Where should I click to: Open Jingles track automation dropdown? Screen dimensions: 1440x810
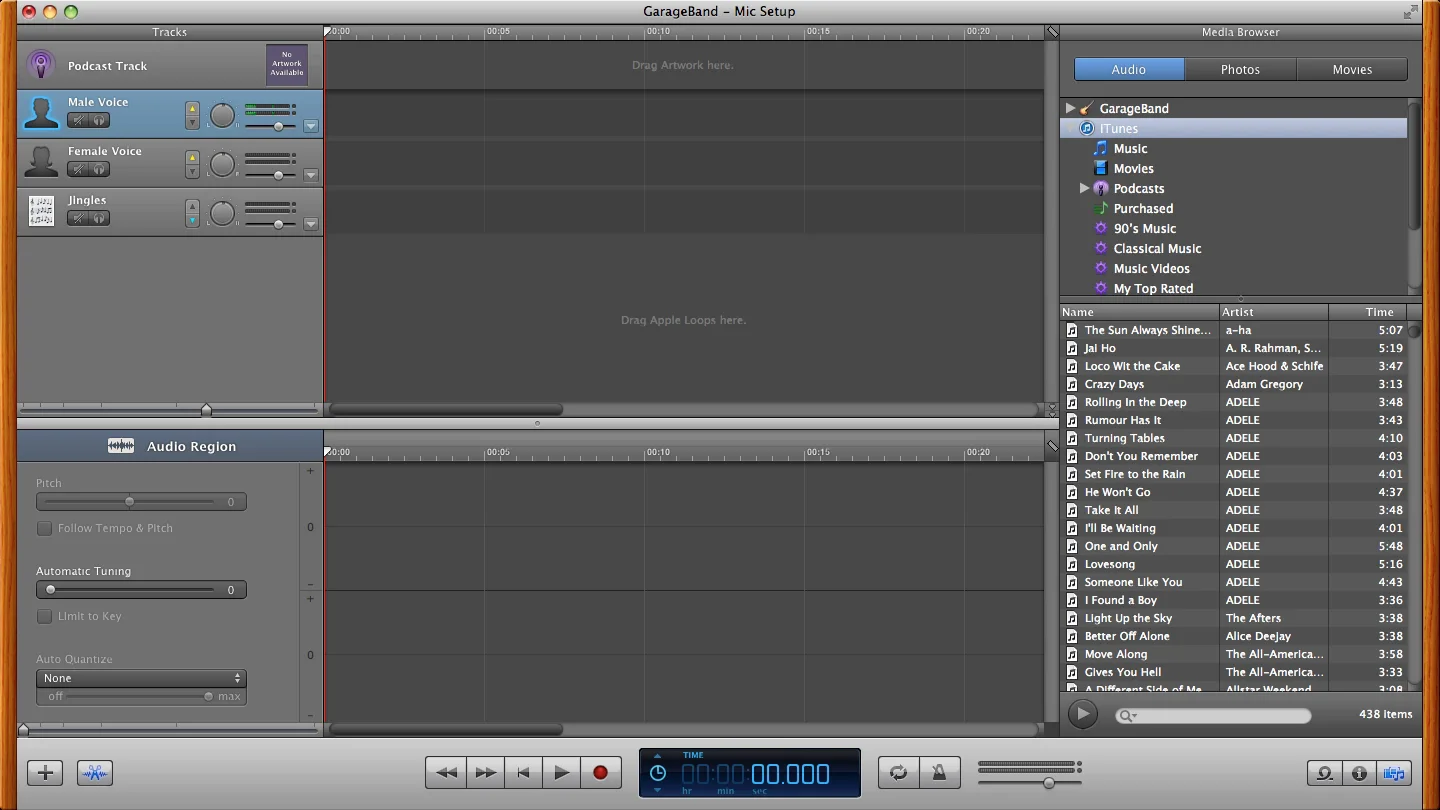311,224
